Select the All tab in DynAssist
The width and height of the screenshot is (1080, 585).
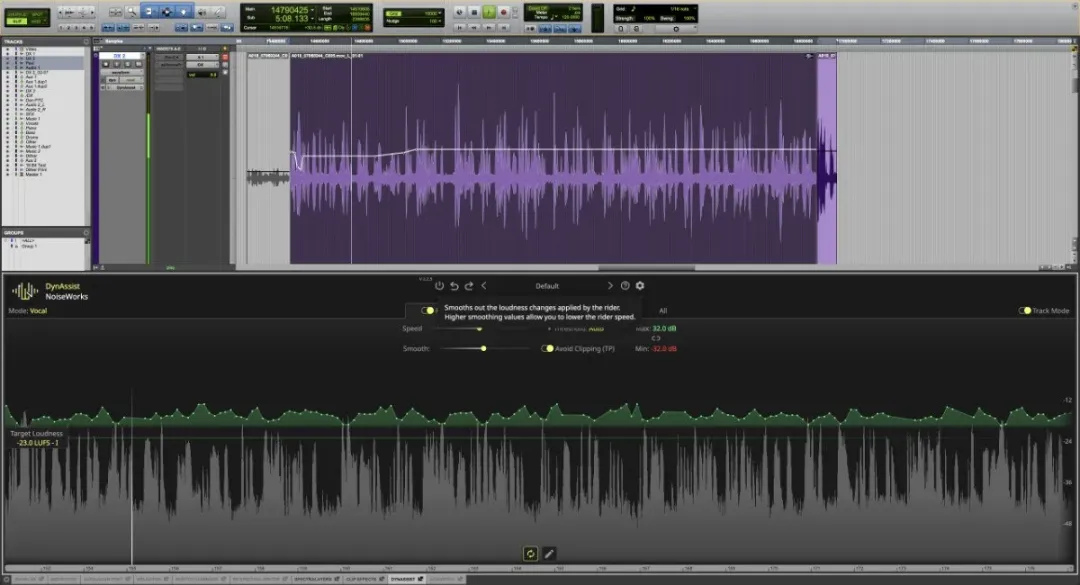(x=663, y=311)
